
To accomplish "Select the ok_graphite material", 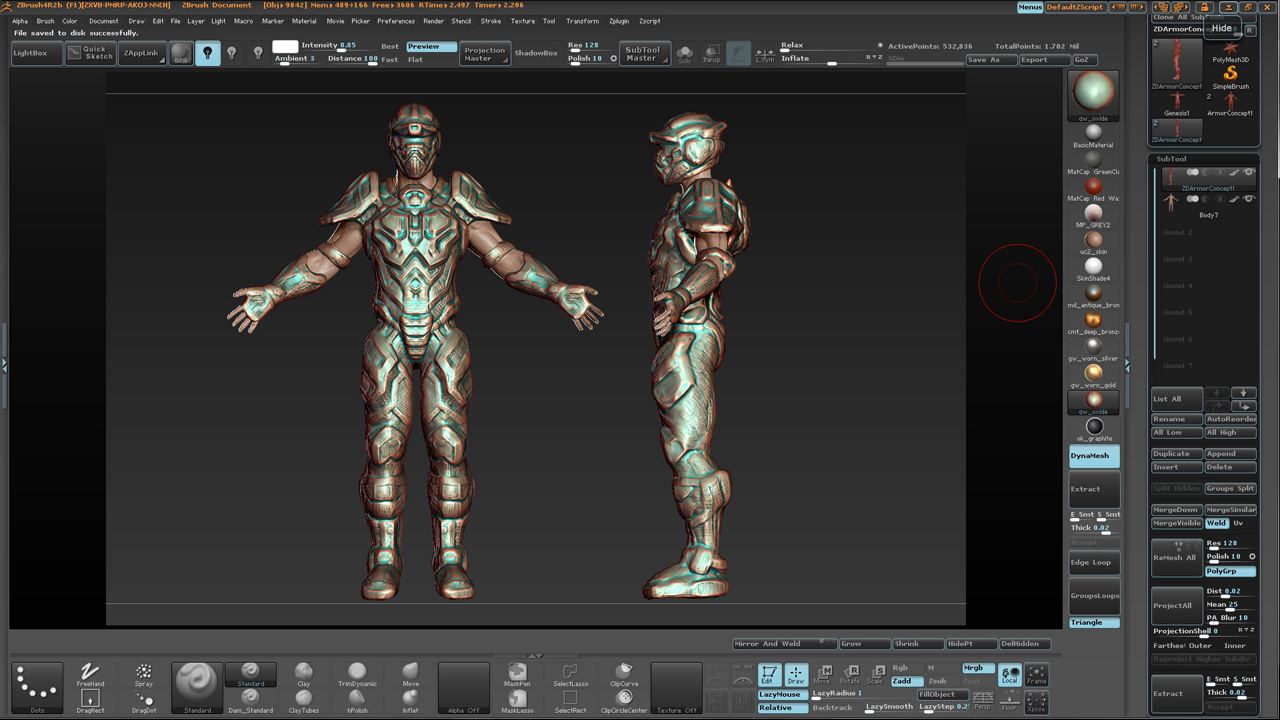I will pyautogui.click(x=1094, y=430).
